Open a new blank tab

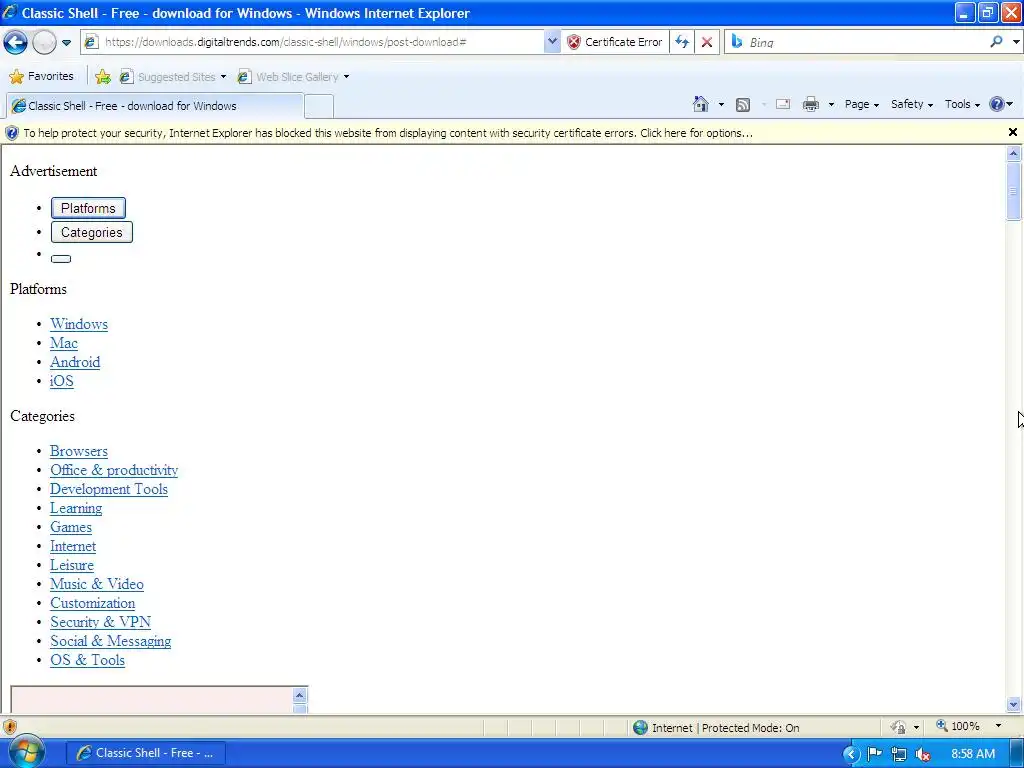coord(319,106)
